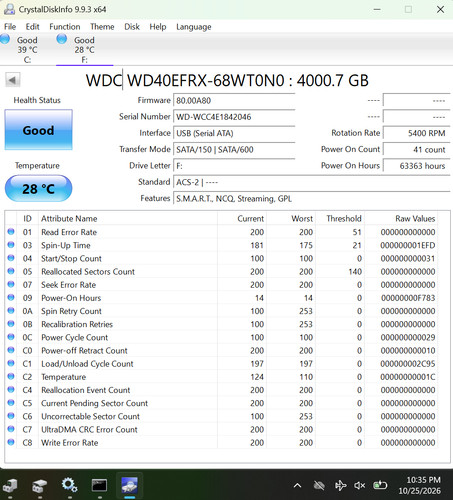Screen dimensions: 453x500
Task: Click status icon for UltraDMA CRC Error Count
Action: coord(11,429)
